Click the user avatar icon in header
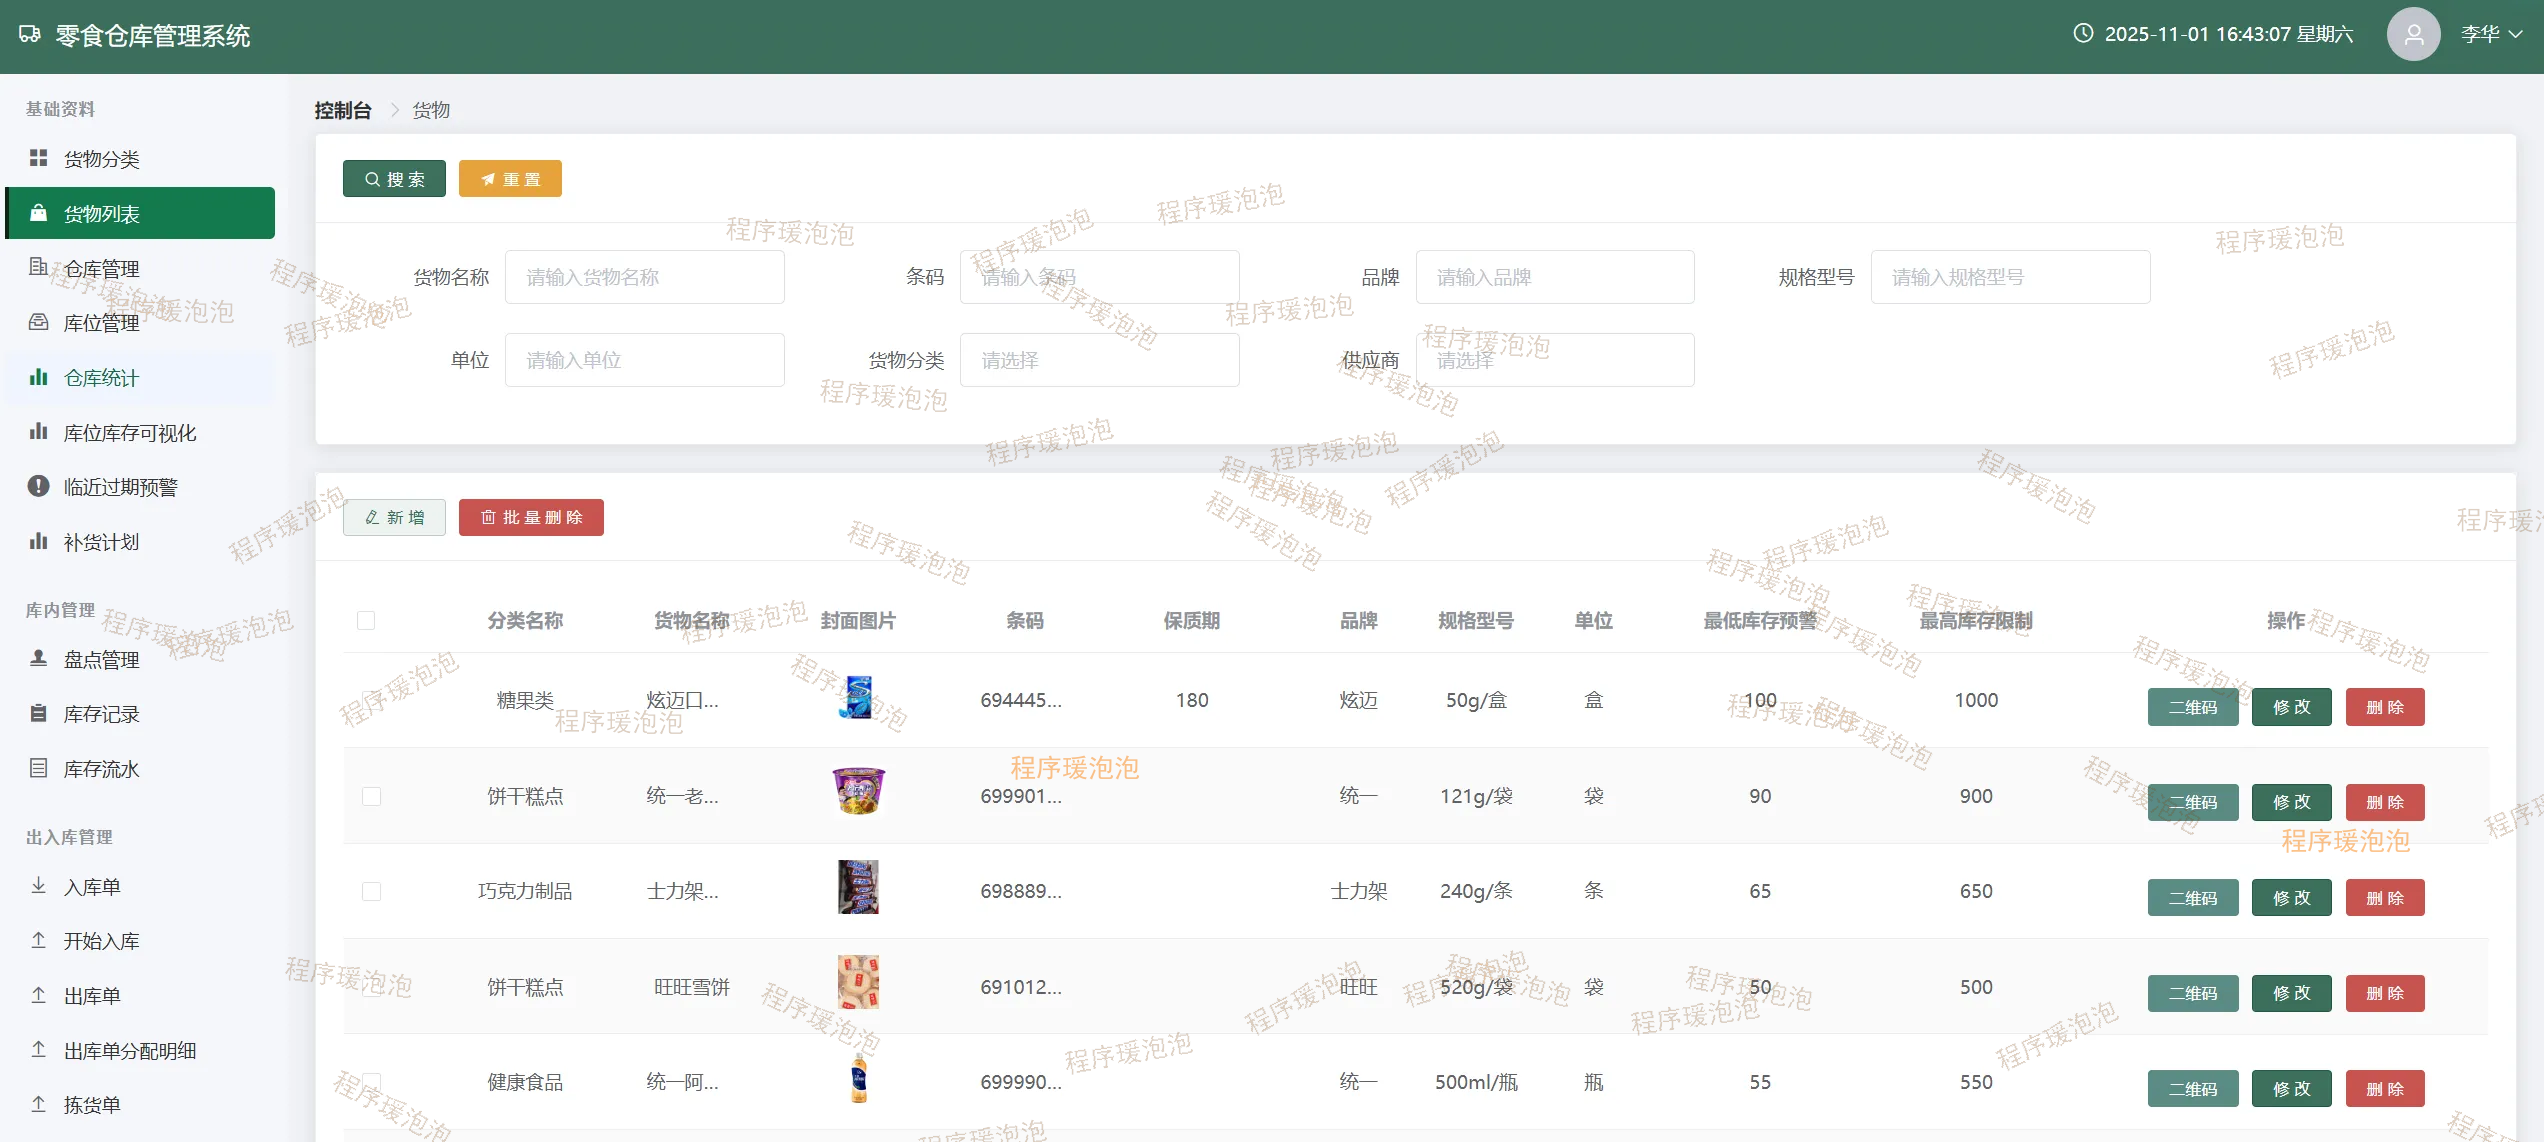The height and width of the screenshot is (1142, 2544). click(2413, 35)
